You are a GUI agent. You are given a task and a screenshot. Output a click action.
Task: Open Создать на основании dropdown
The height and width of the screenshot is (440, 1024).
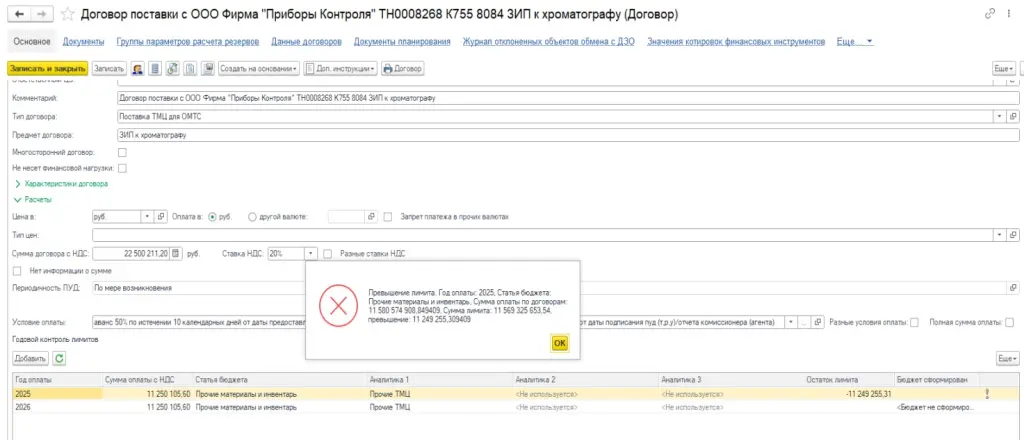pyautogui.click(x=259, y=69)
